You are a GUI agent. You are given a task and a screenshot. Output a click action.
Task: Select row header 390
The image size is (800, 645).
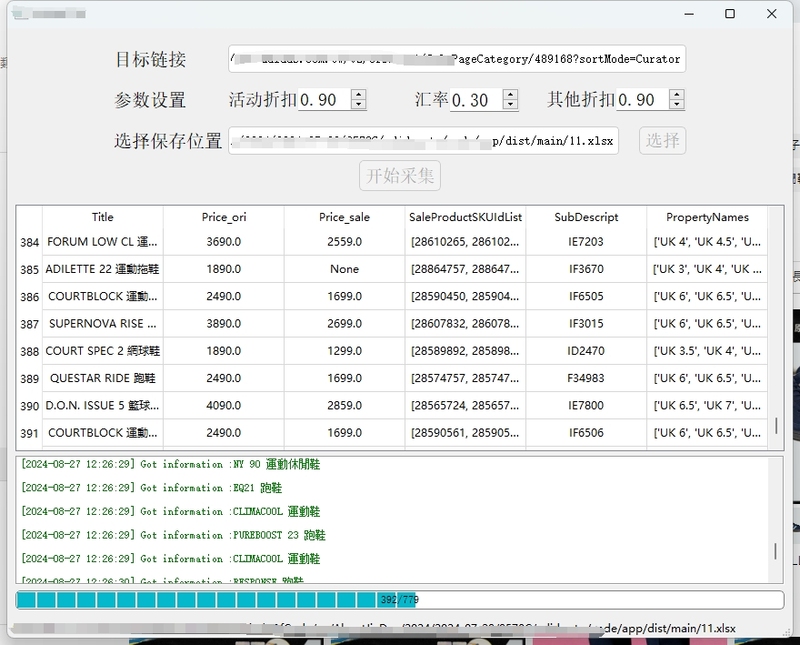pyautogui.click(x=30, y=406)
